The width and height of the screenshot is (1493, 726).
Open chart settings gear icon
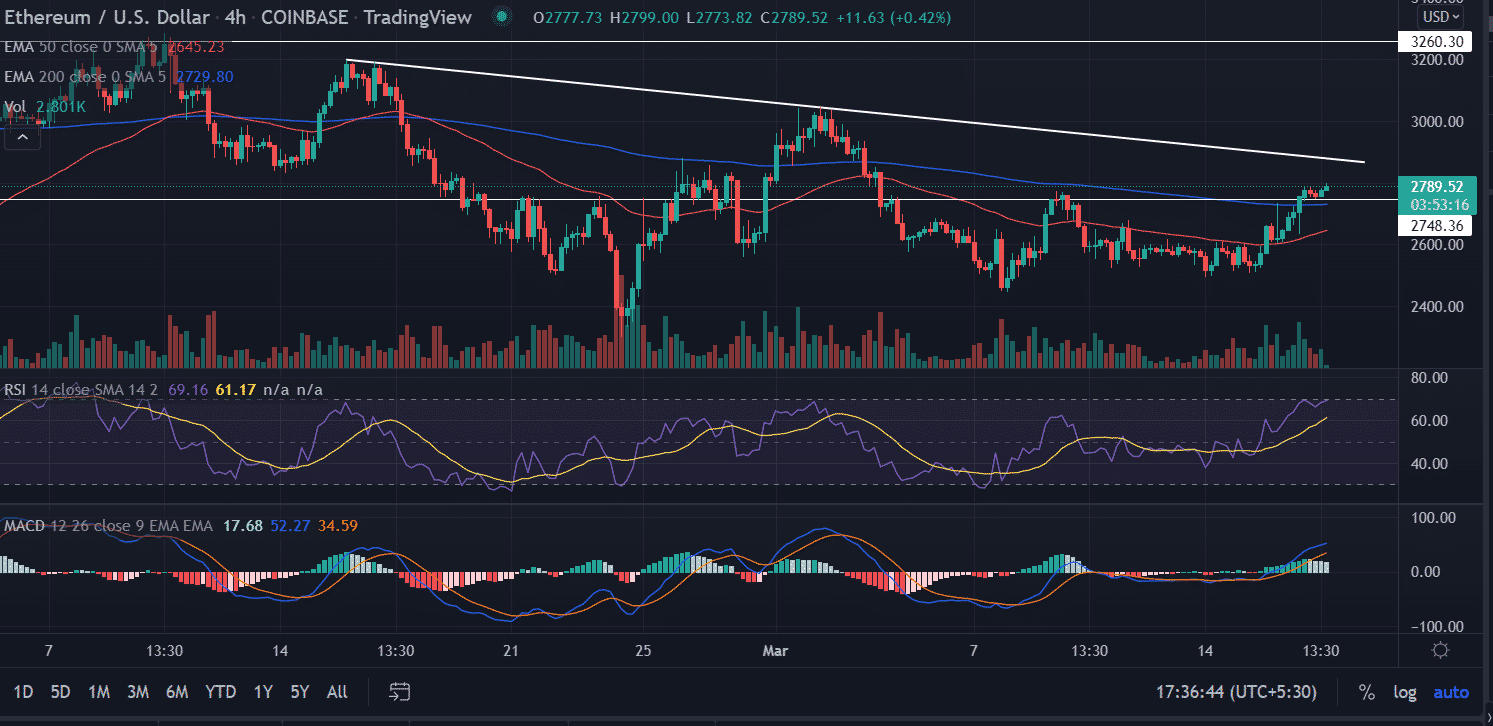click(1440, 650)
